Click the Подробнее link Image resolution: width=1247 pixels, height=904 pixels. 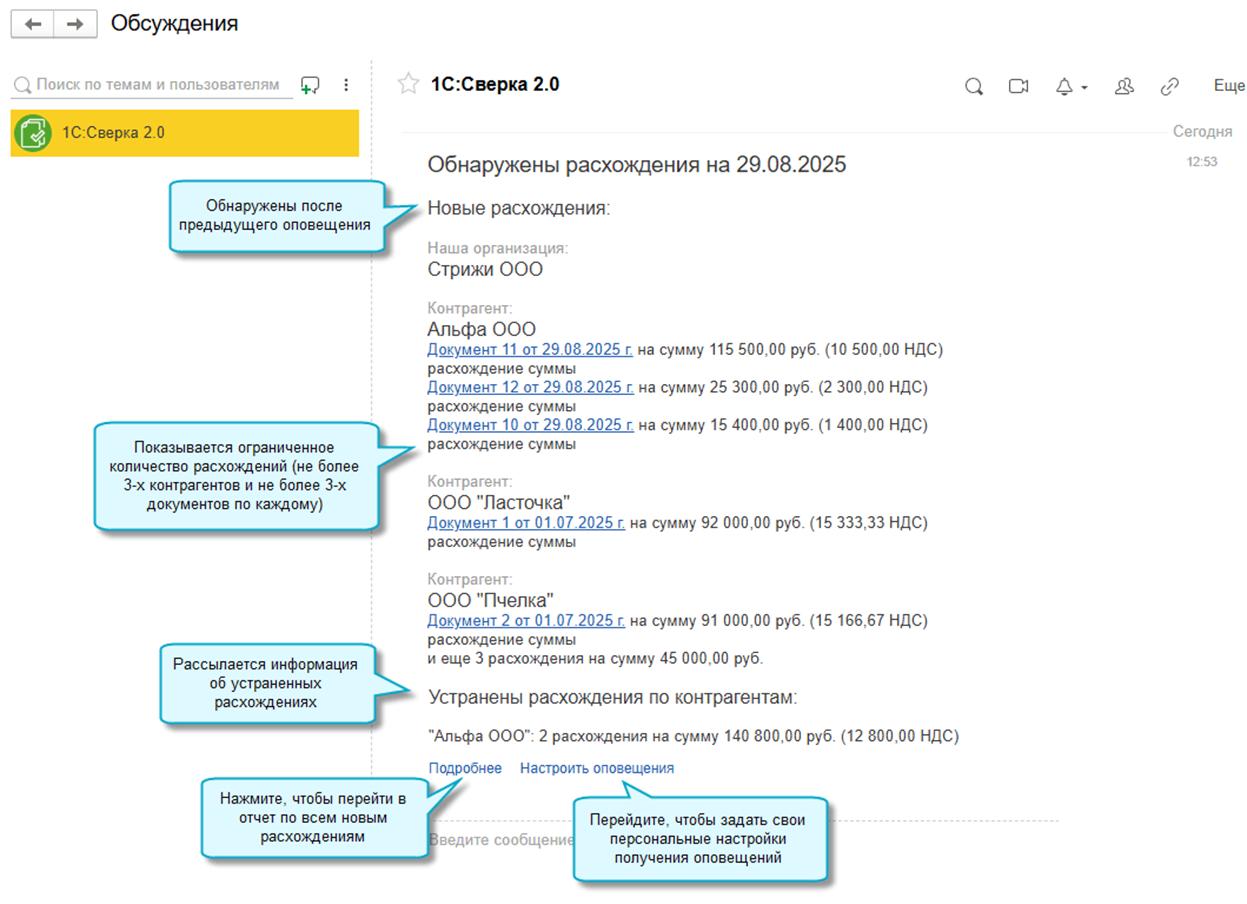465,768
